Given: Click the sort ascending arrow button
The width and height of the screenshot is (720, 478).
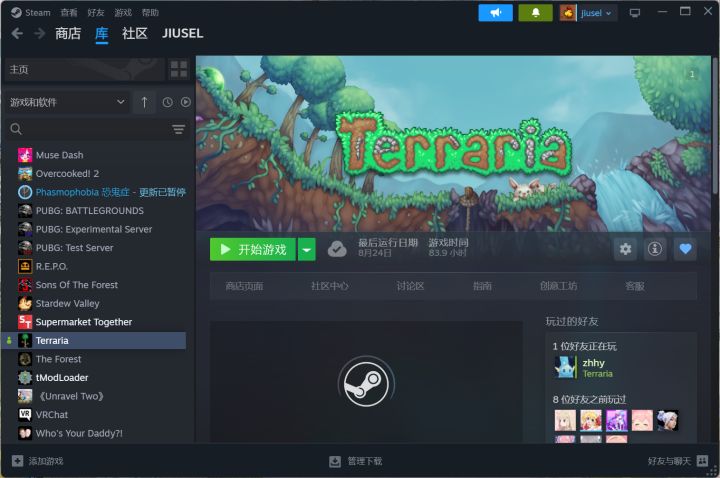Looking at the screenshot, I should tap(144, 102).
